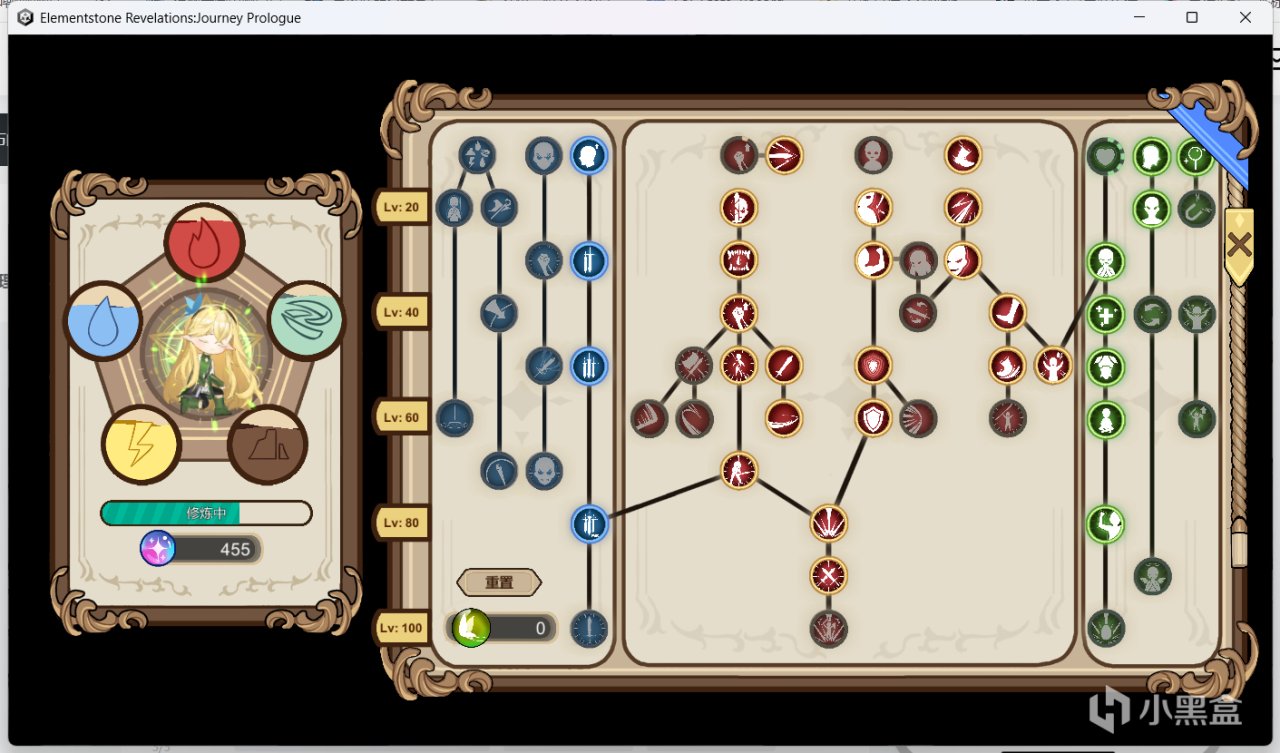Select the red crossed swords X skill

point(829,576)
